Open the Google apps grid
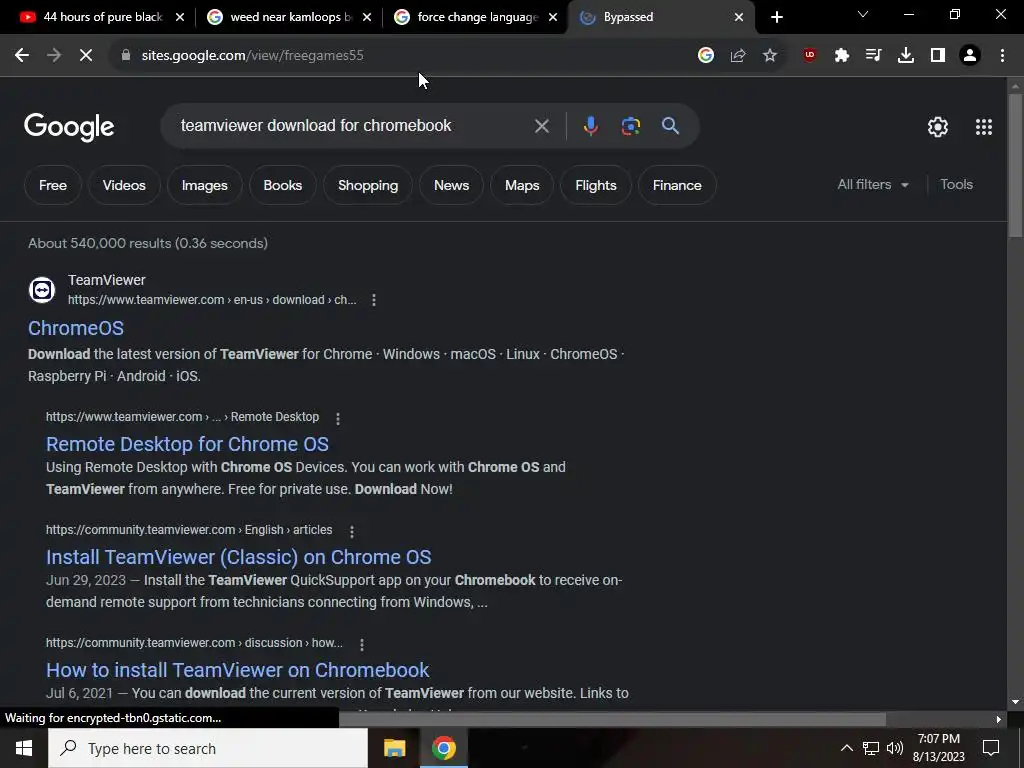 [x=984, y=127]
